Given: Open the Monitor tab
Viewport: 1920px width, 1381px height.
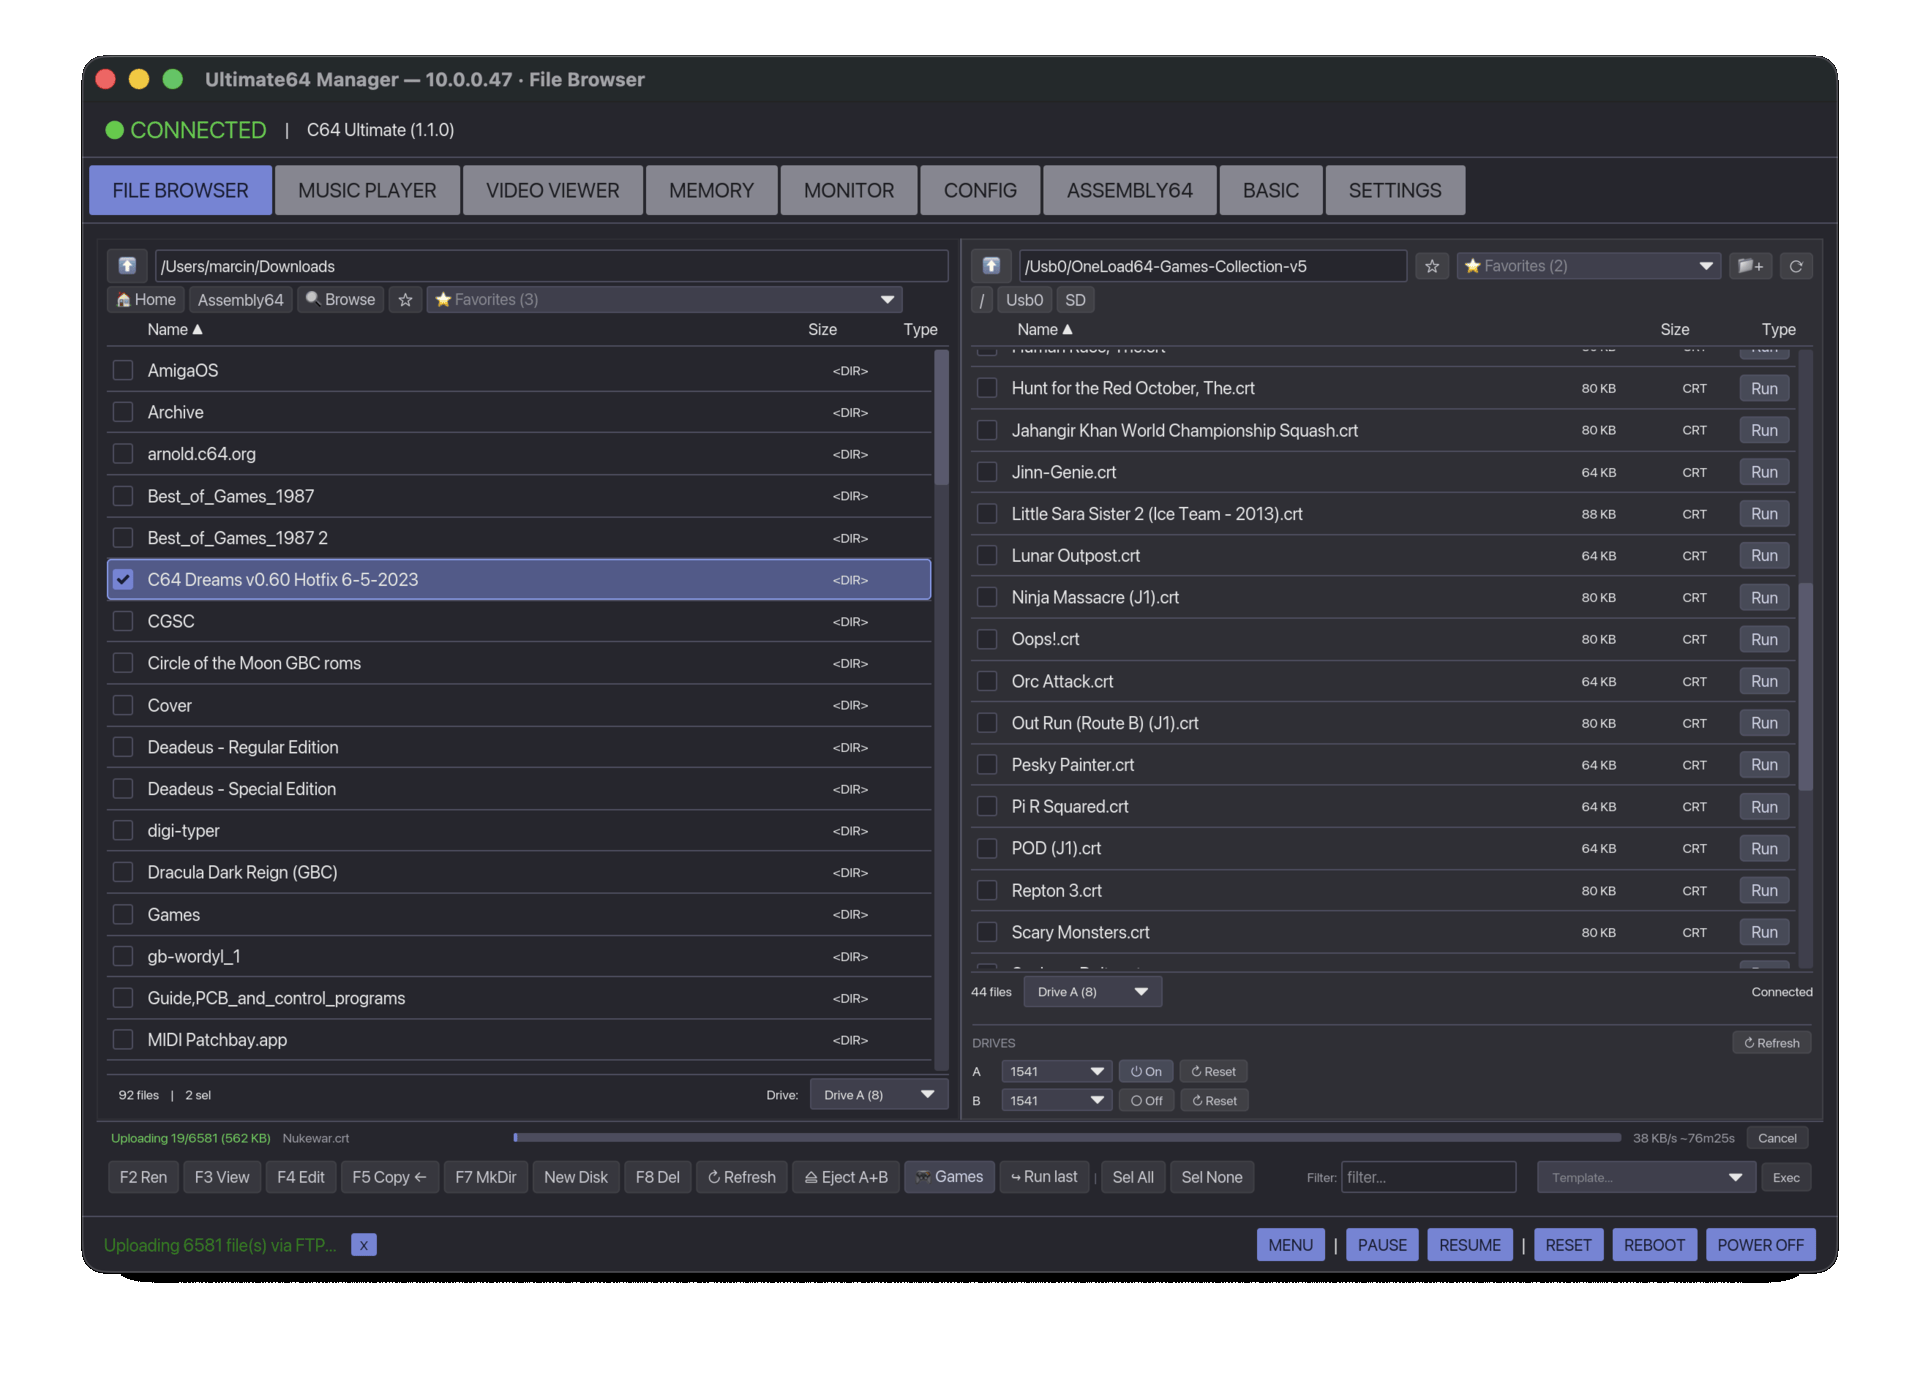Looking at the screenshot, I should (849, 190).
